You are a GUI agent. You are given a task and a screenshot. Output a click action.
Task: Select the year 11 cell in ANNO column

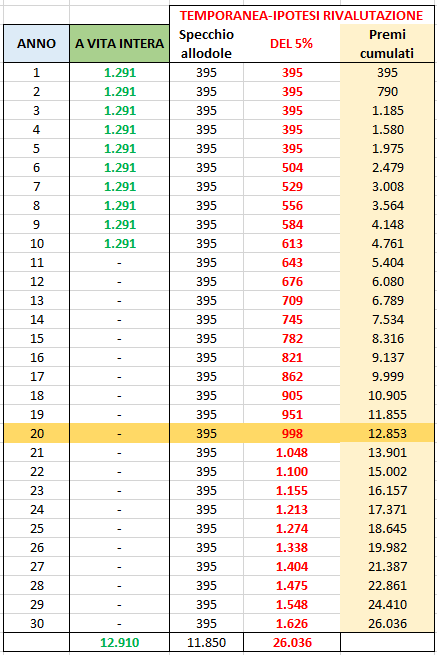click(36, 262)
